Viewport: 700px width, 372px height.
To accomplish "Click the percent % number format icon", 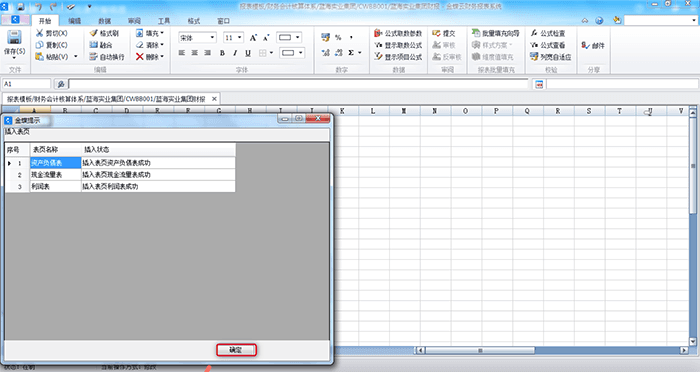I will [338, 38].
